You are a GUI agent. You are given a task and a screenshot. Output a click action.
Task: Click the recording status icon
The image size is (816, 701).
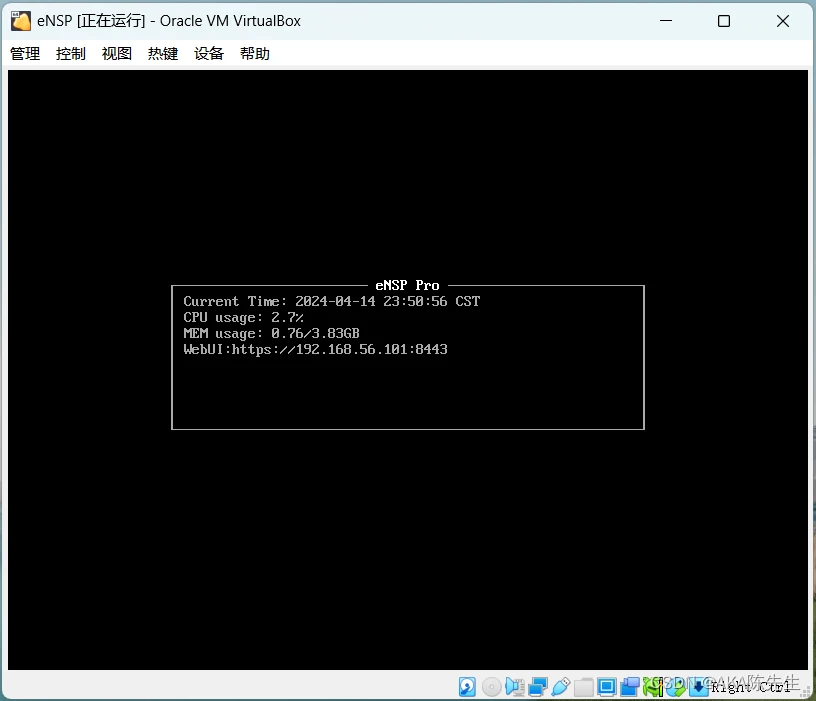[x=630, y=687]
